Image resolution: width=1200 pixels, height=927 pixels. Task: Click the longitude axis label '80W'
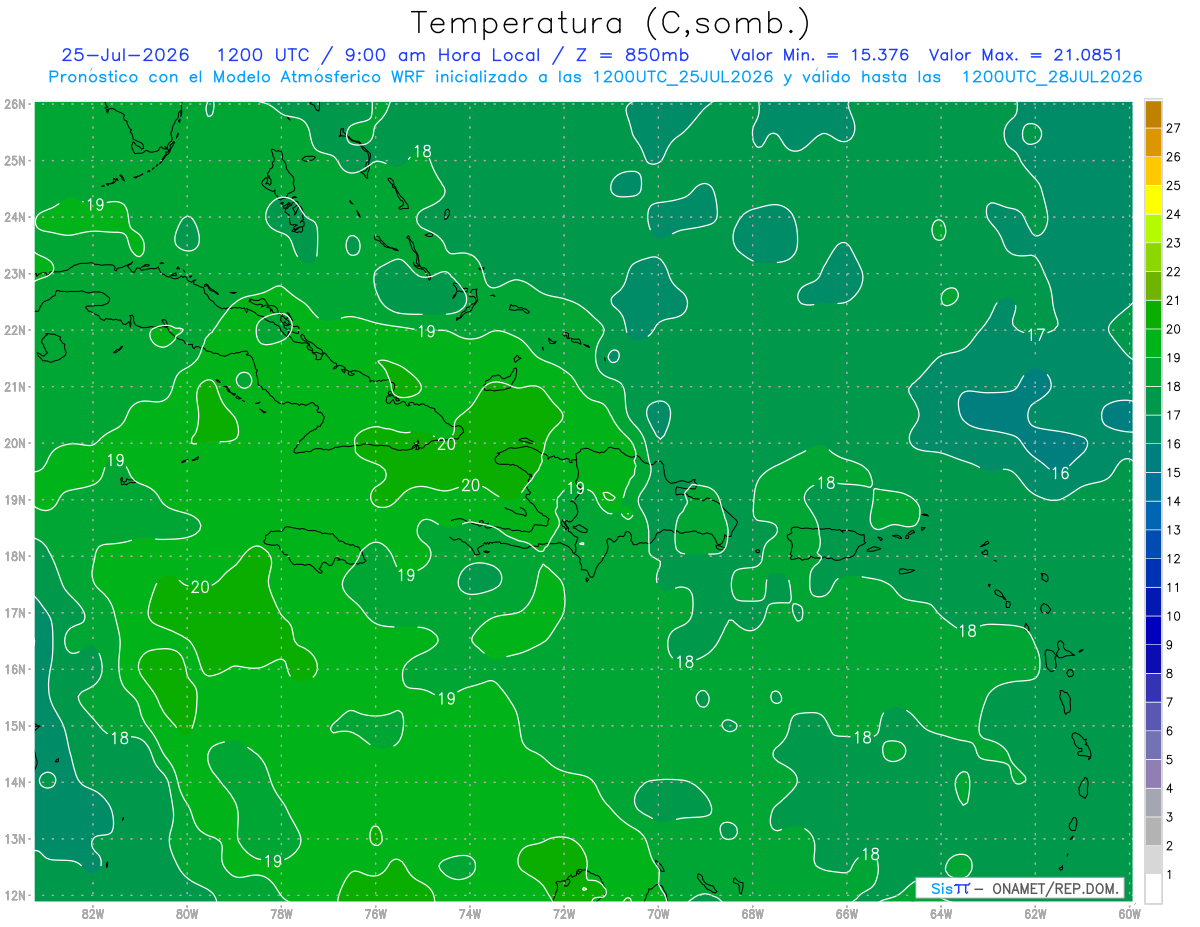pos(187,913)
